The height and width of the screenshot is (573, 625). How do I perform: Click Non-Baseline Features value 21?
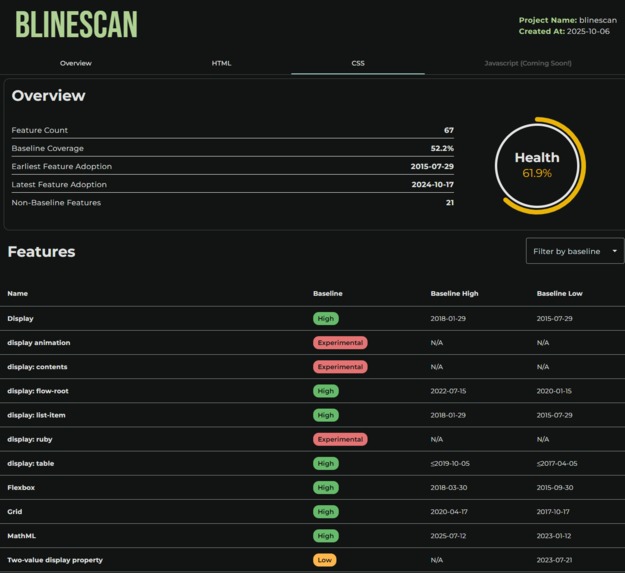click(450, 202)
